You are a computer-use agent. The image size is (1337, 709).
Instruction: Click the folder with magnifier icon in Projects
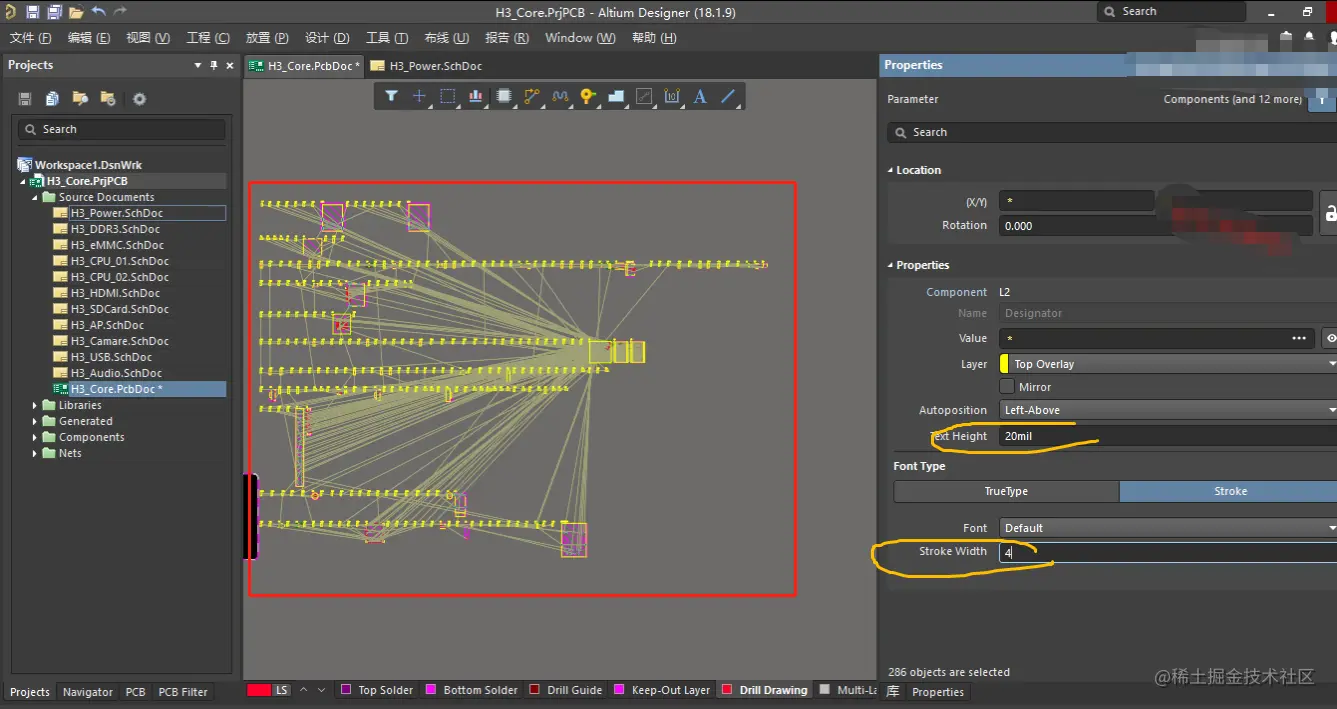80,99
